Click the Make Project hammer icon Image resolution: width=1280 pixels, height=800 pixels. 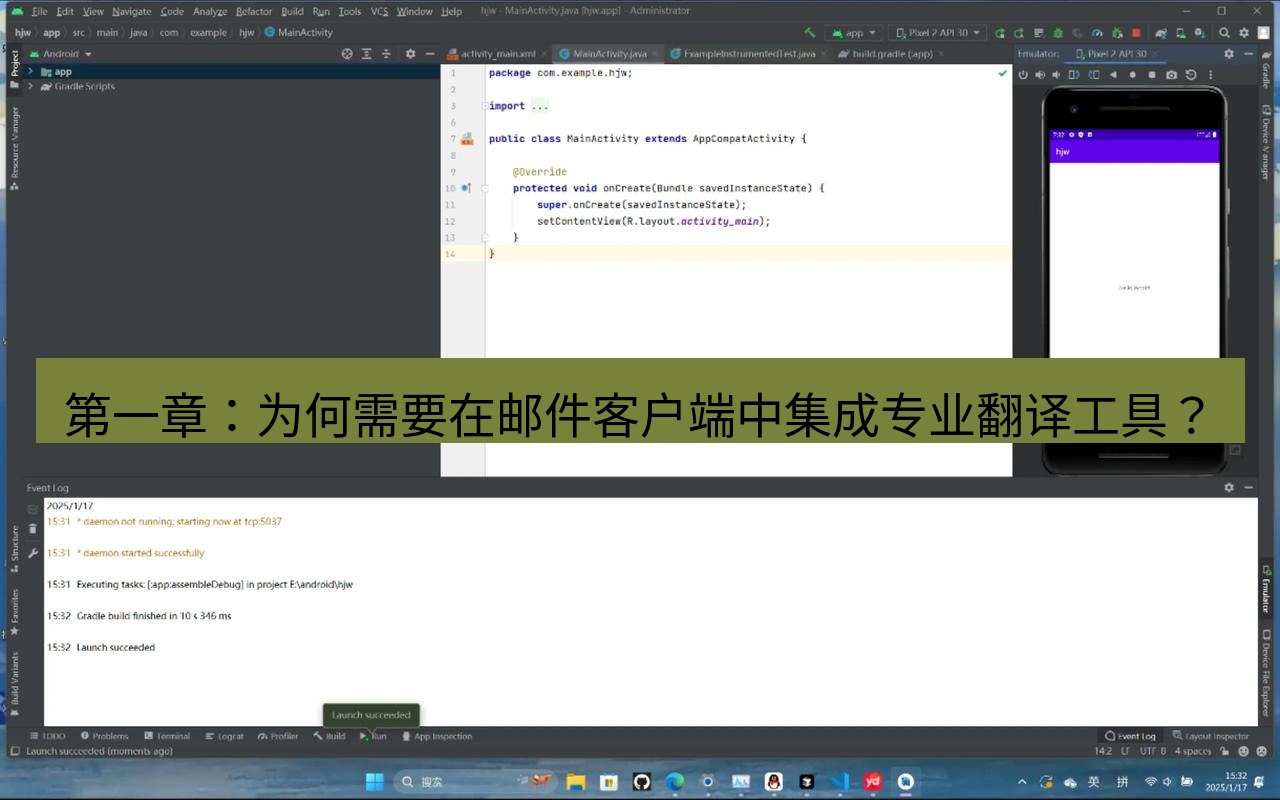click(810, 32)
